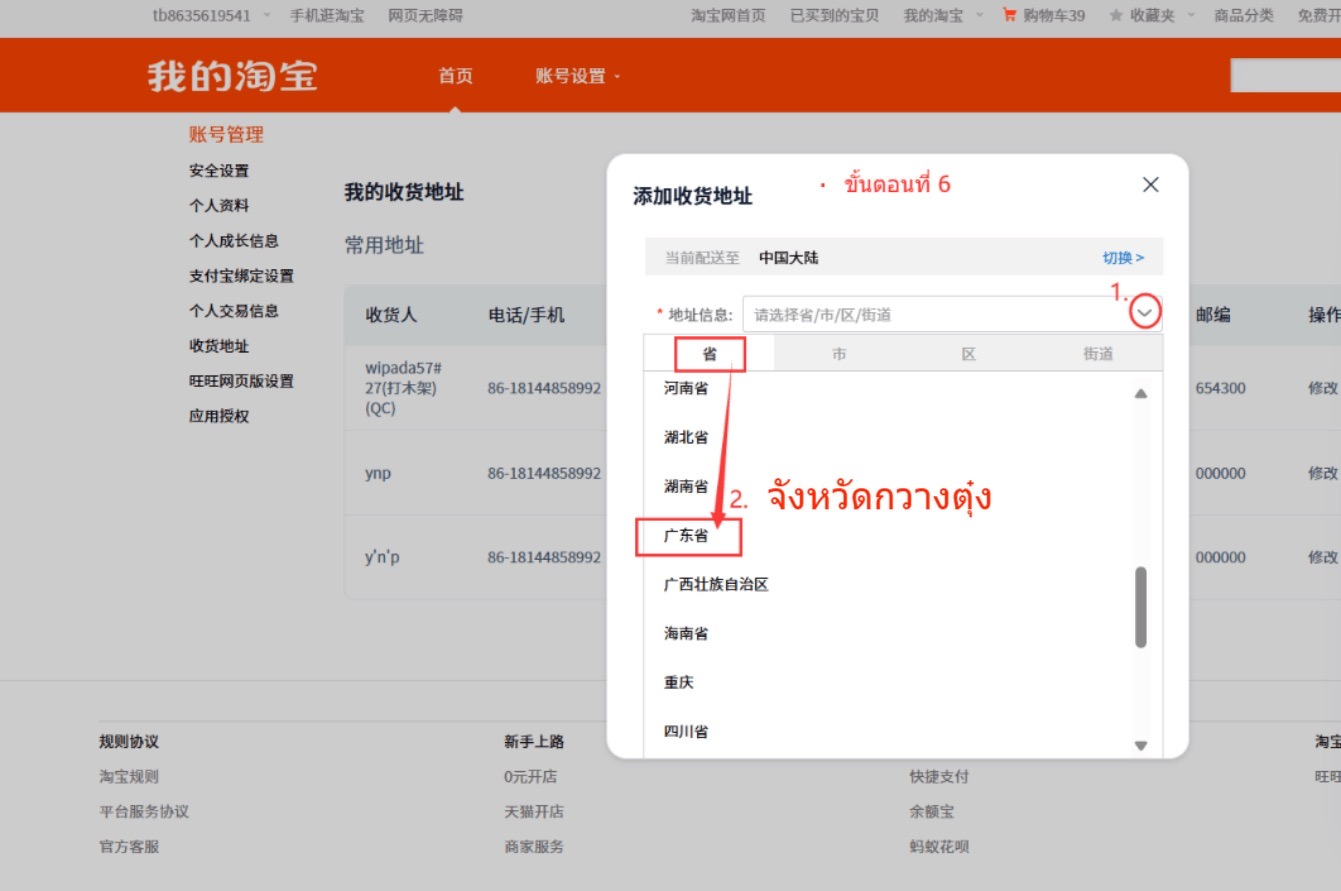The width and height of the screenshot is (1341, 891).
Task: Select 广西壮族自治区 from the list
Action: [716, 584]
